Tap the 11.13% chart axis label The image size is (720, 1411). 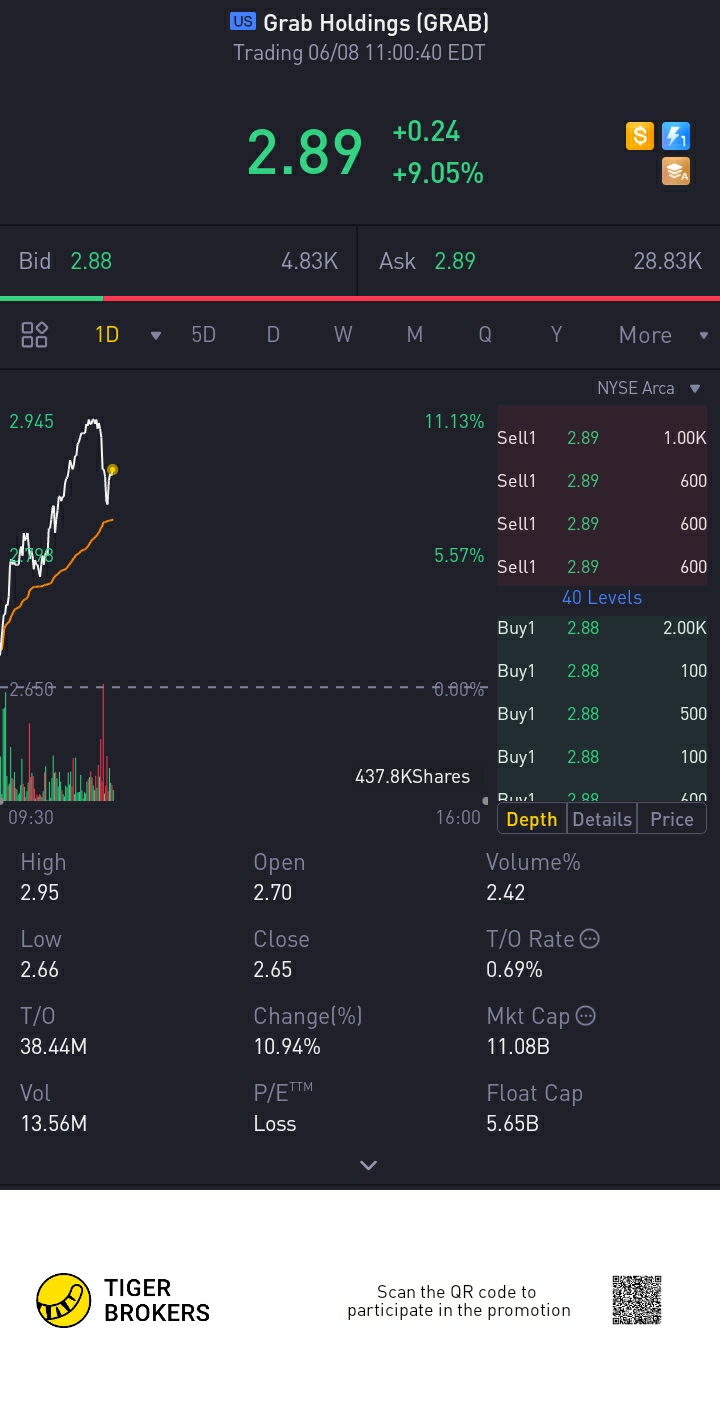point(454,421)
